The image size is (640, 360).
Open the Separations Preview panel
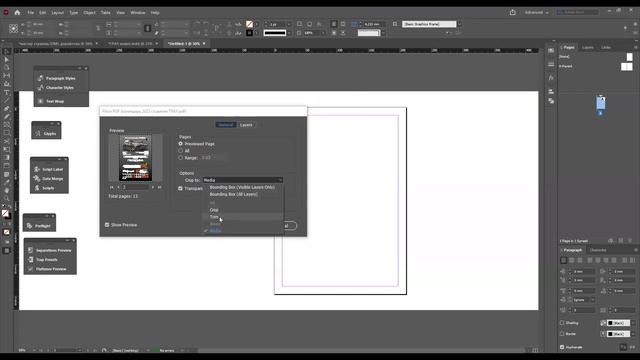50,250
